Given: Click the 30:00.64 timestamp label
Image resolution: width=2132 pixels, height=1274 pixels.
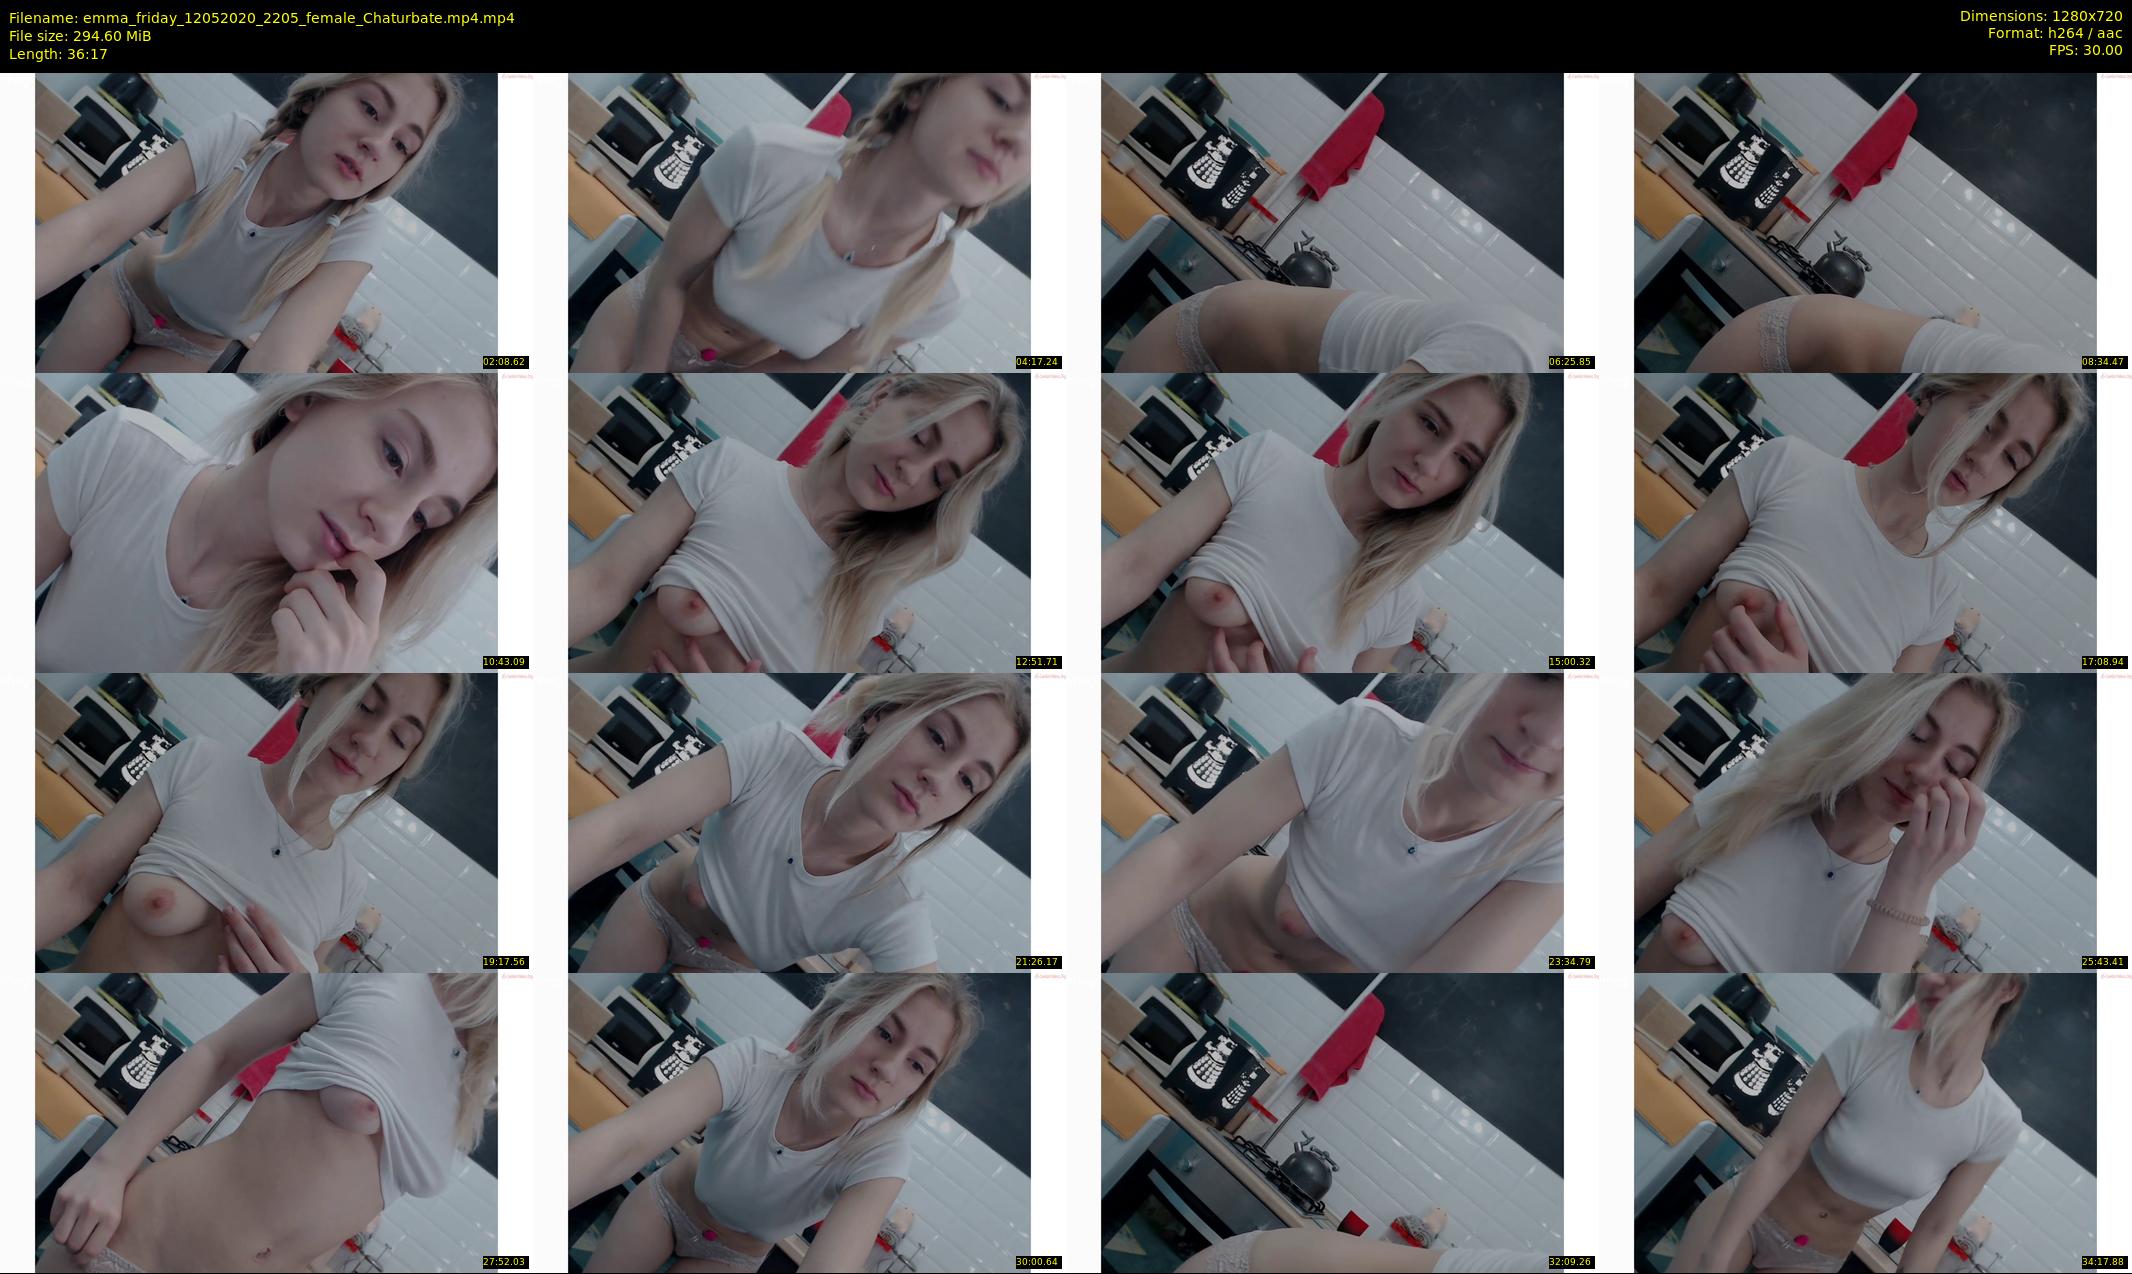Looking at the screenshot, I should click(1037, 1262).
